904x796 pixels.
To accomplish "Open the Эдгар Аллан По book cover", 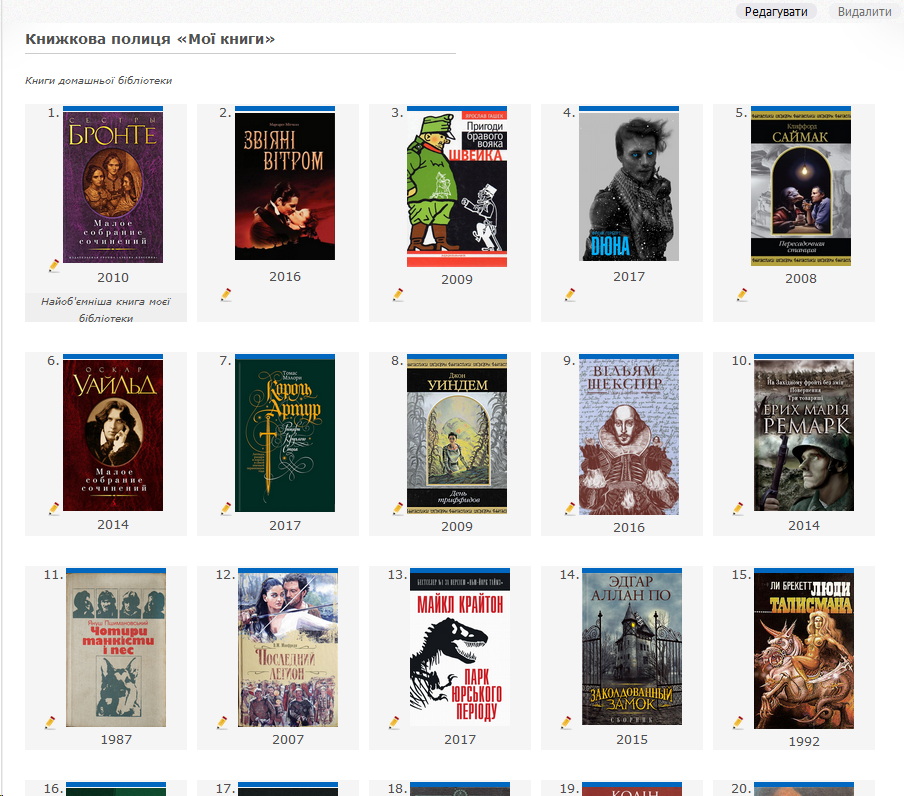I will (632, 647).
